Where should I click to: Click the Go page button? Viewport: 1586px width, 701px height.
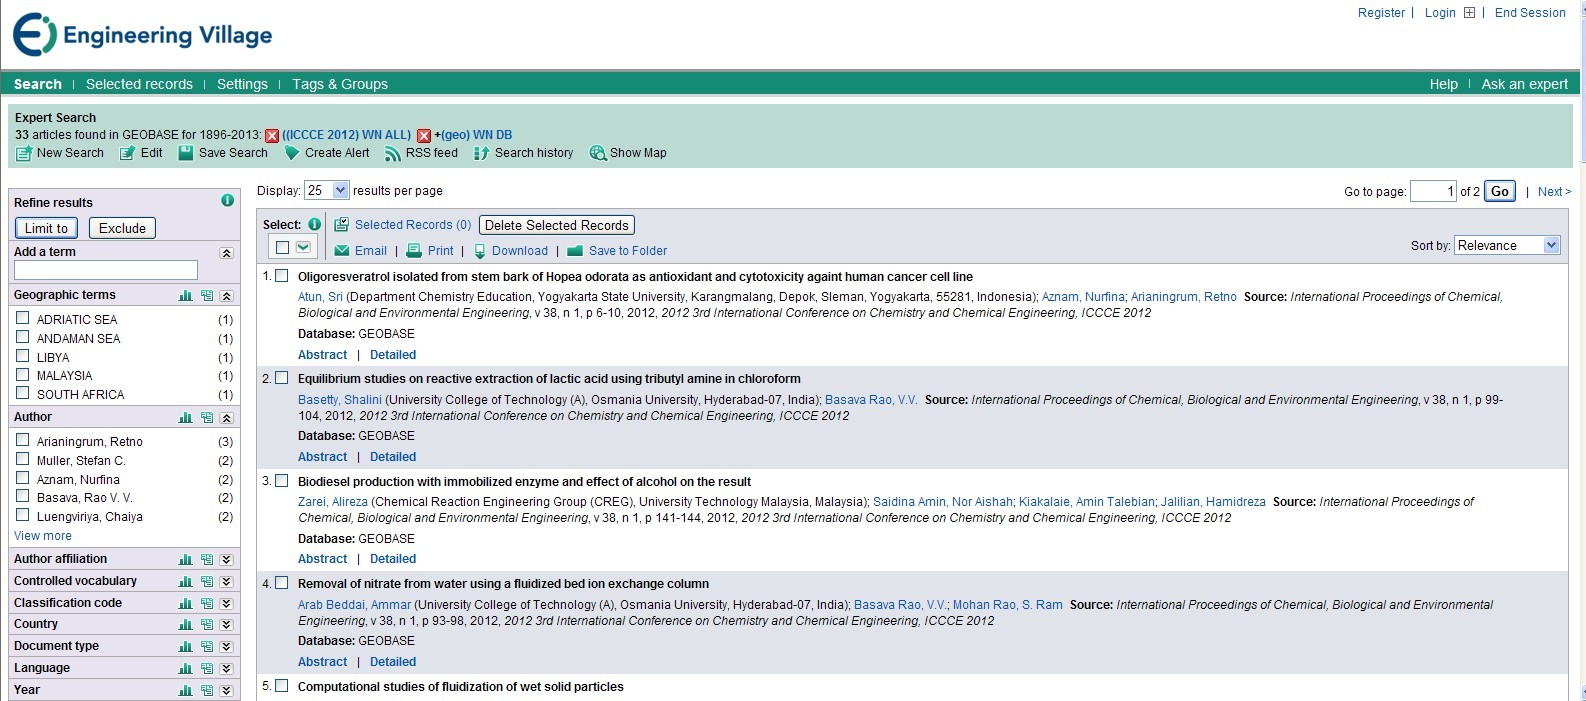1499,191
